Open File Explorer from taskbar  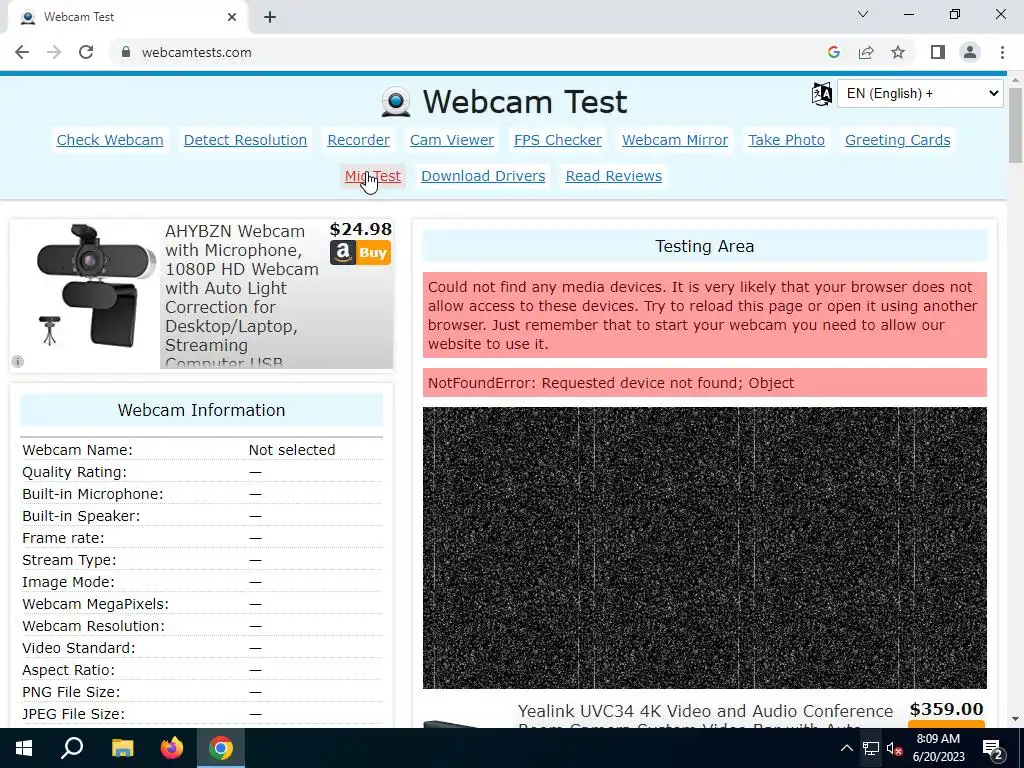click(x=122, y=748)
